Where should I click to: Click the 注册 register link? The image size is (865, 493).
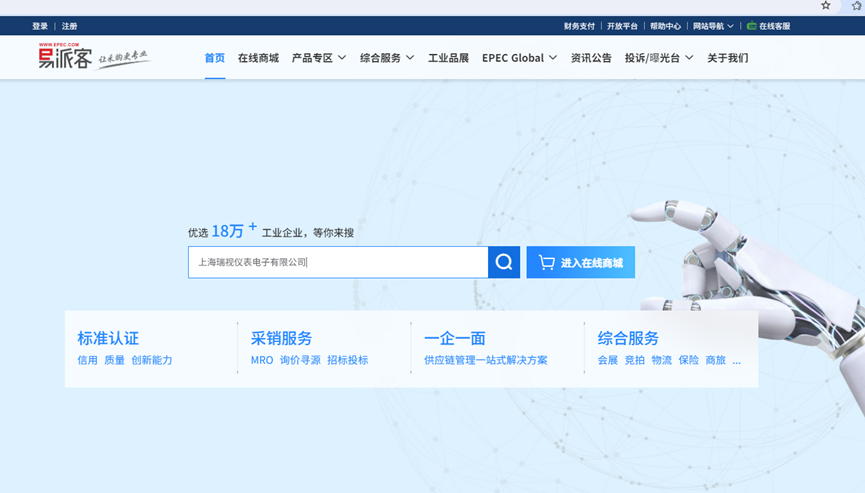point(69,26)
